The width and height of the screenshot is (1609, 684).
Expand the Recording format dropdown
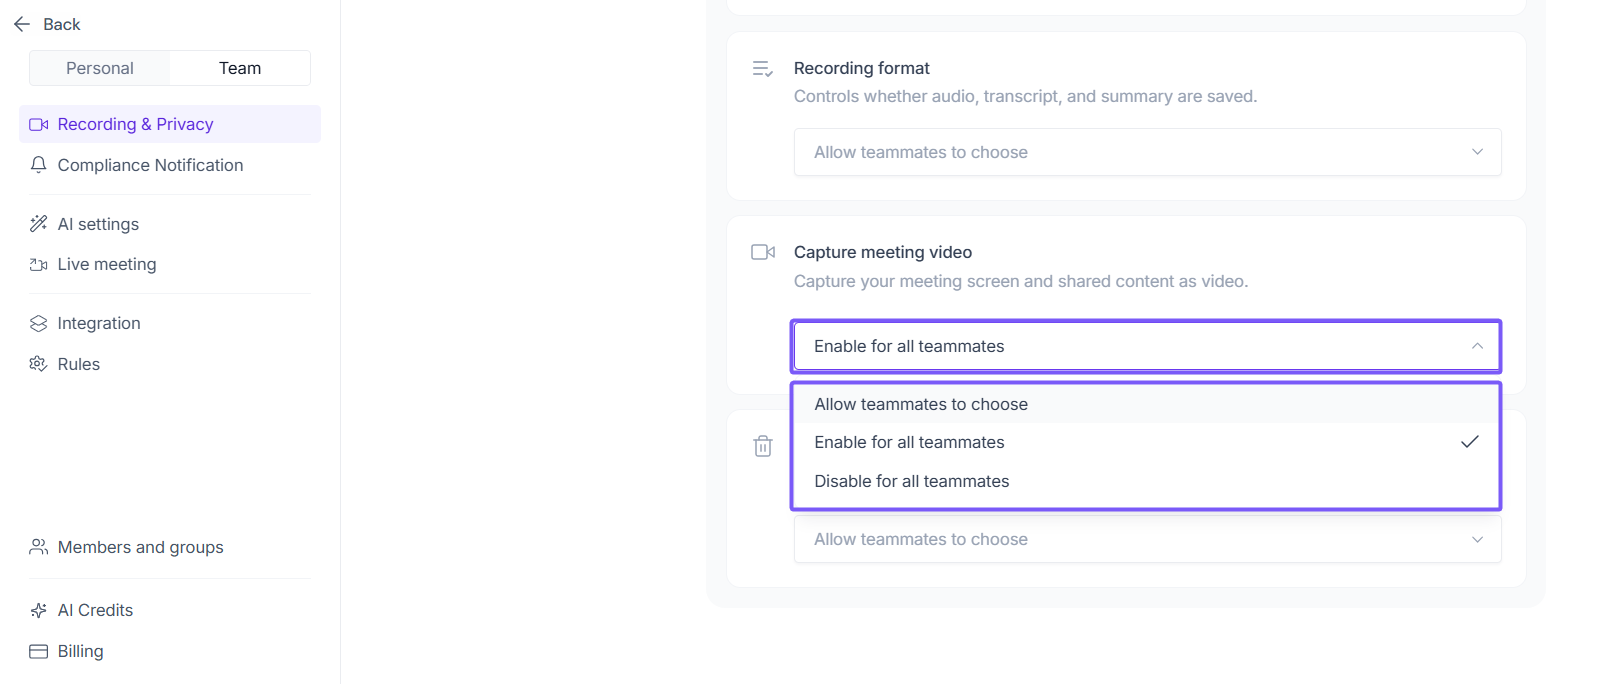coord(1147,152)
